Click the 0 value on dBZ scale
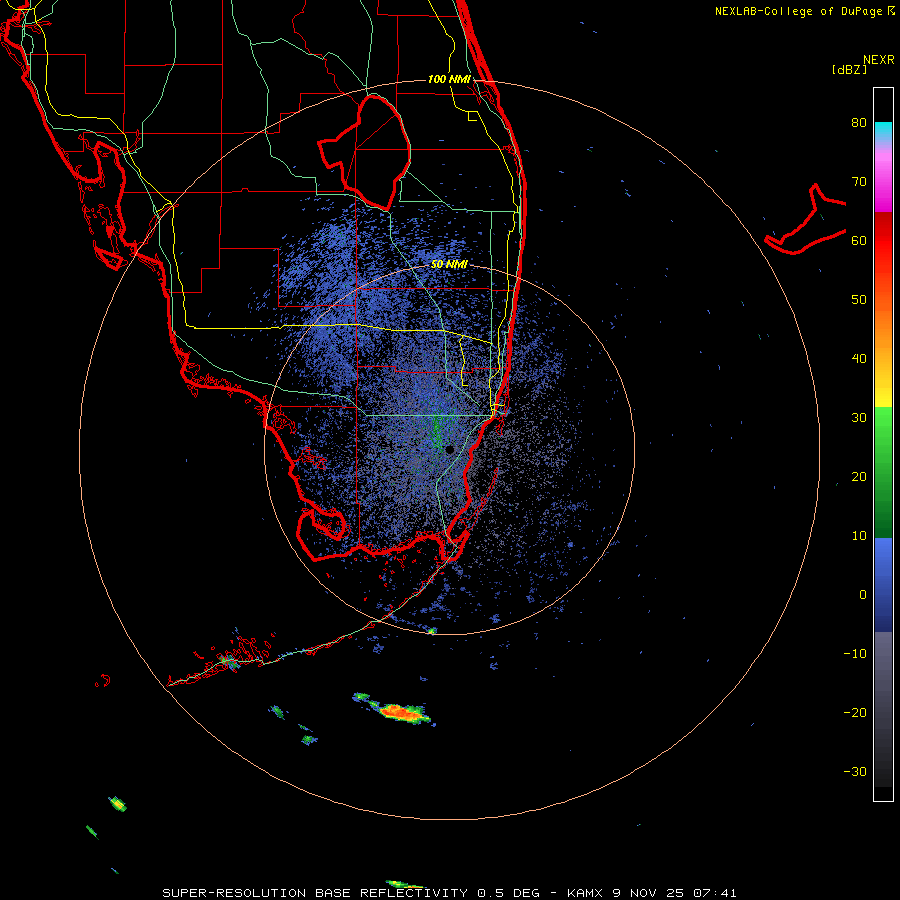 coord(863,595)
